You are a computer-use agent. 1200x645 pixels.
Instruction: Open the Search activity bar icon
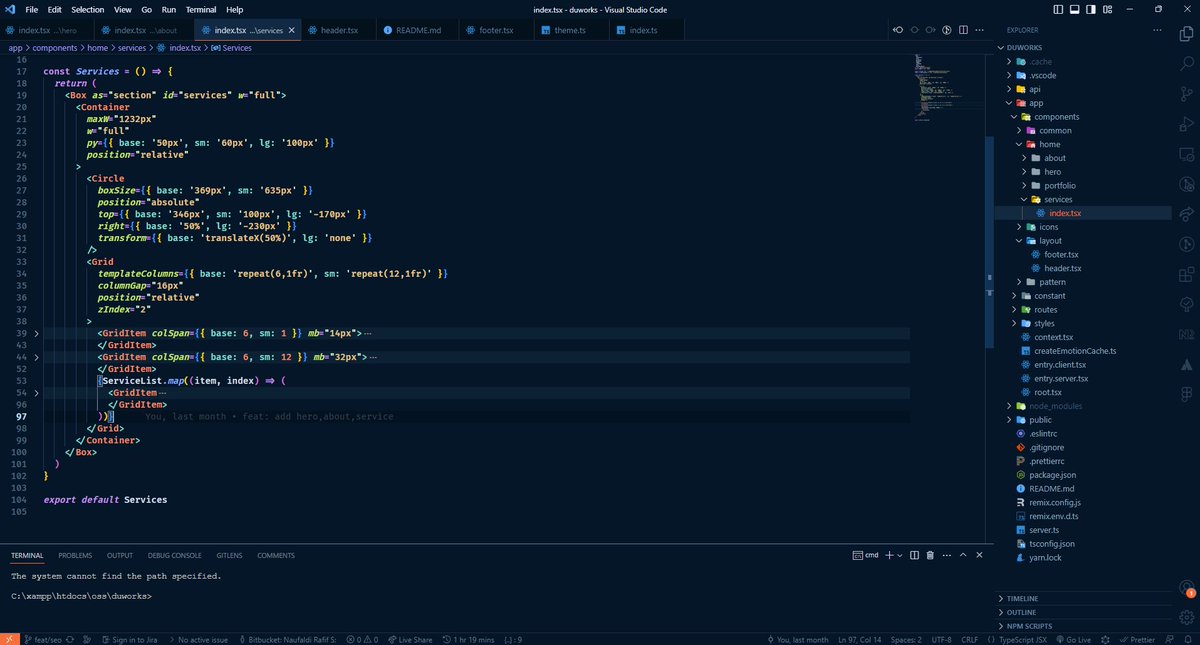click(1187, 62)
